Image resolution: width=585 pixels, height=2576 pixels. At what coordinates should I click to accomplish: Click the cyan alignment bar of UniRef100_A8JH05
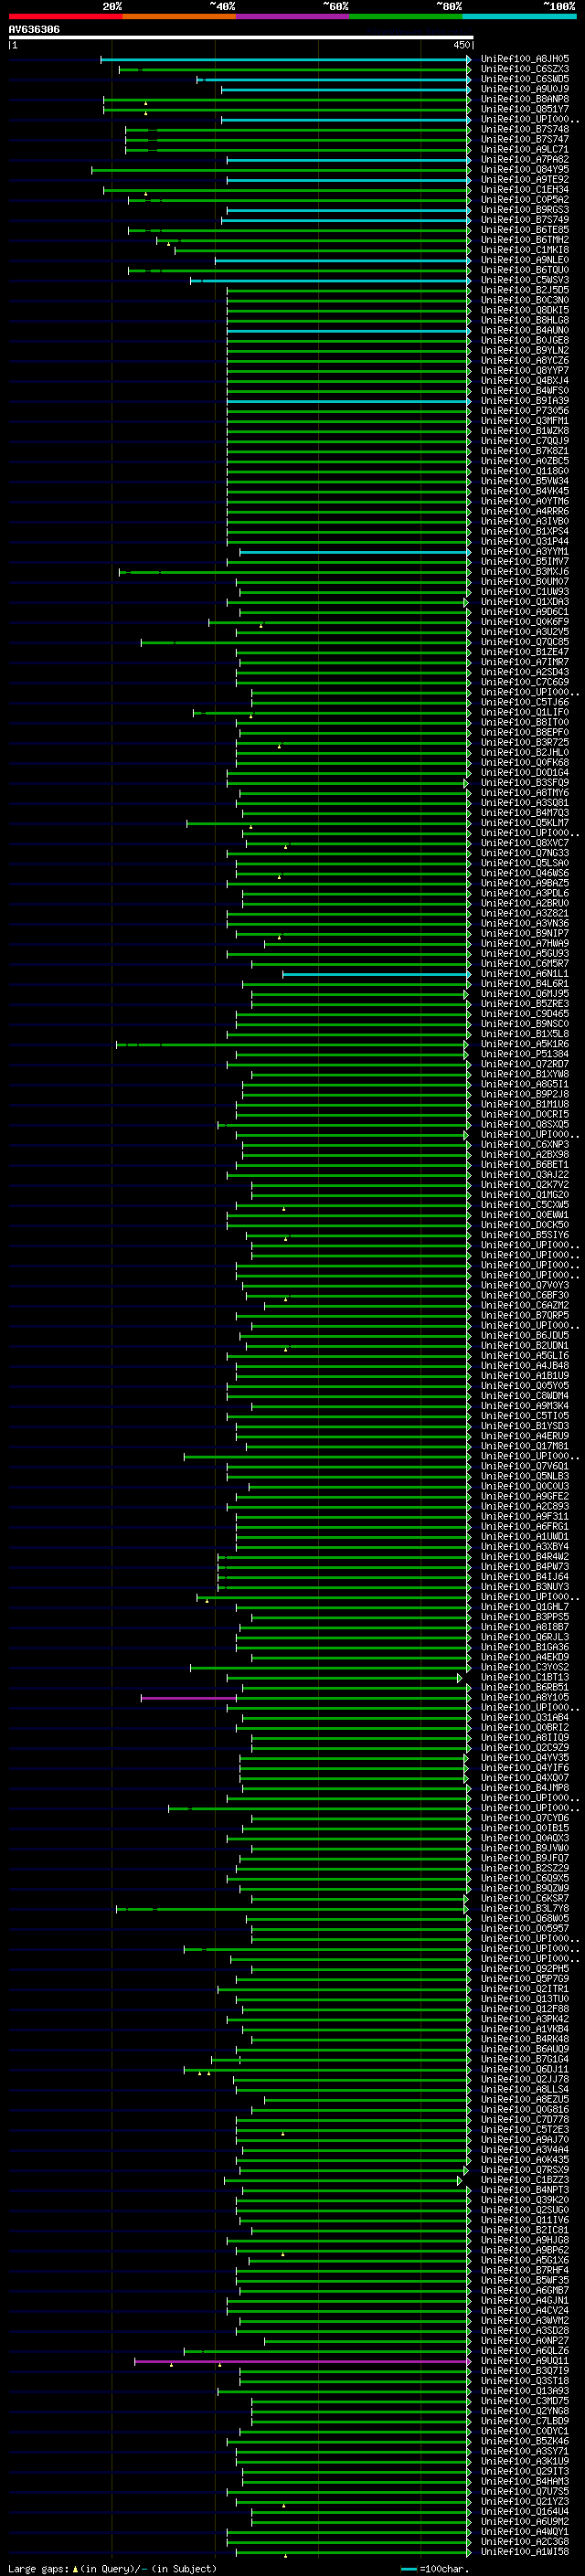285,60
